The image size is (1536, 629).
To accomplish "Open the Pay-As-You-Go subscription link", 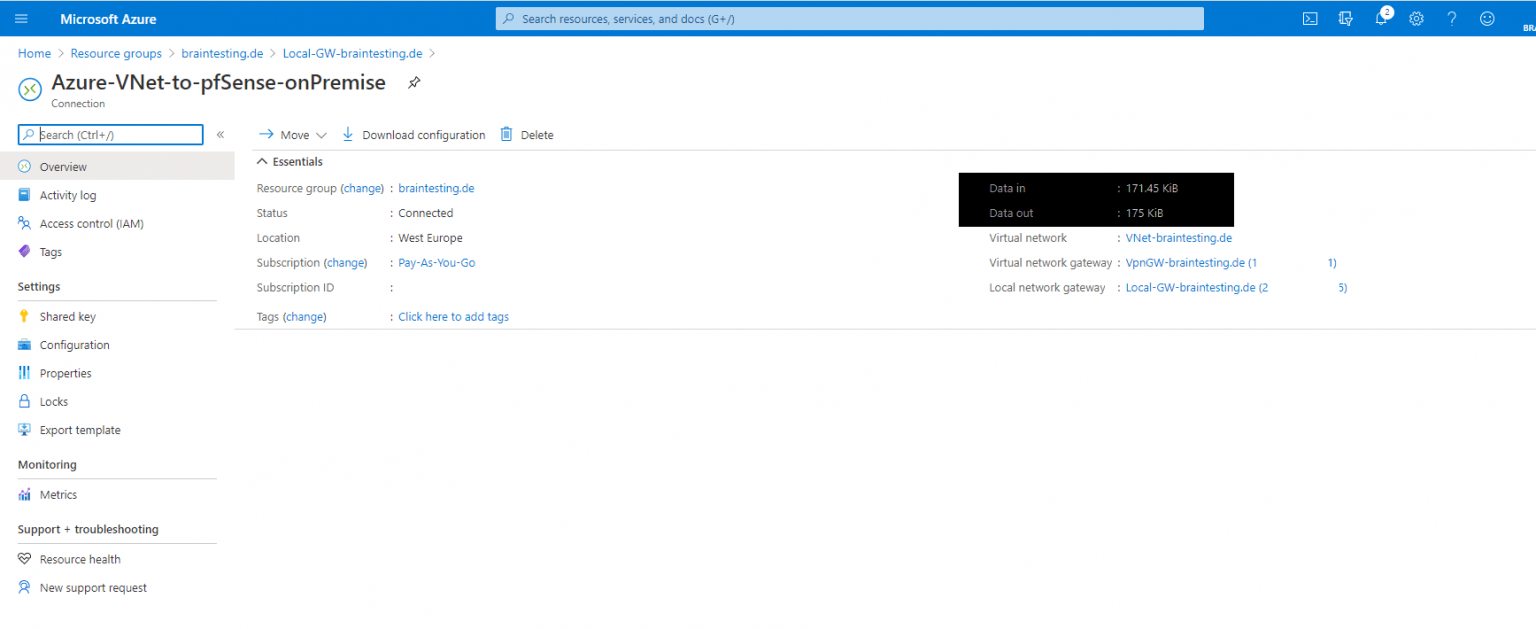I will 437,263.
